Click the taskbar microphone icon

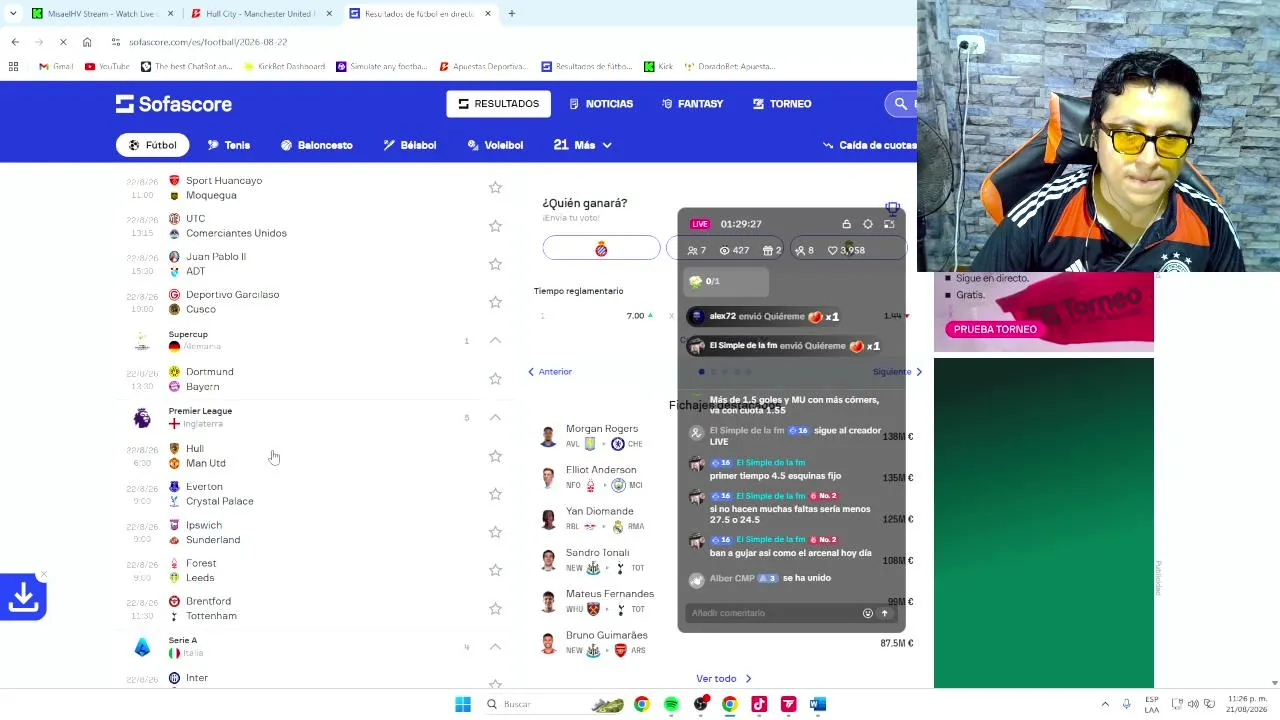click(1127, 704)
